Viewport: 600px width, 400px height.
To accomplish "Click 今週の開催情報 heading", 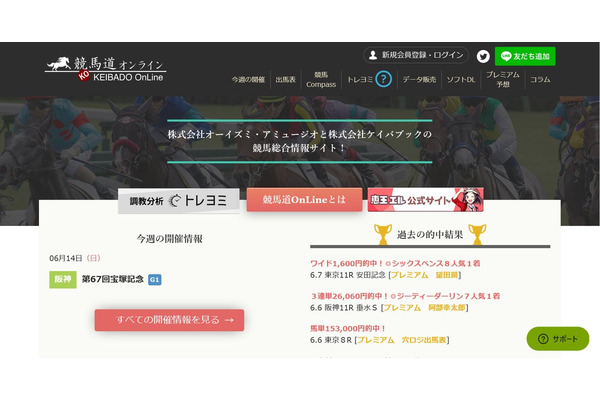I will (170, 239).
